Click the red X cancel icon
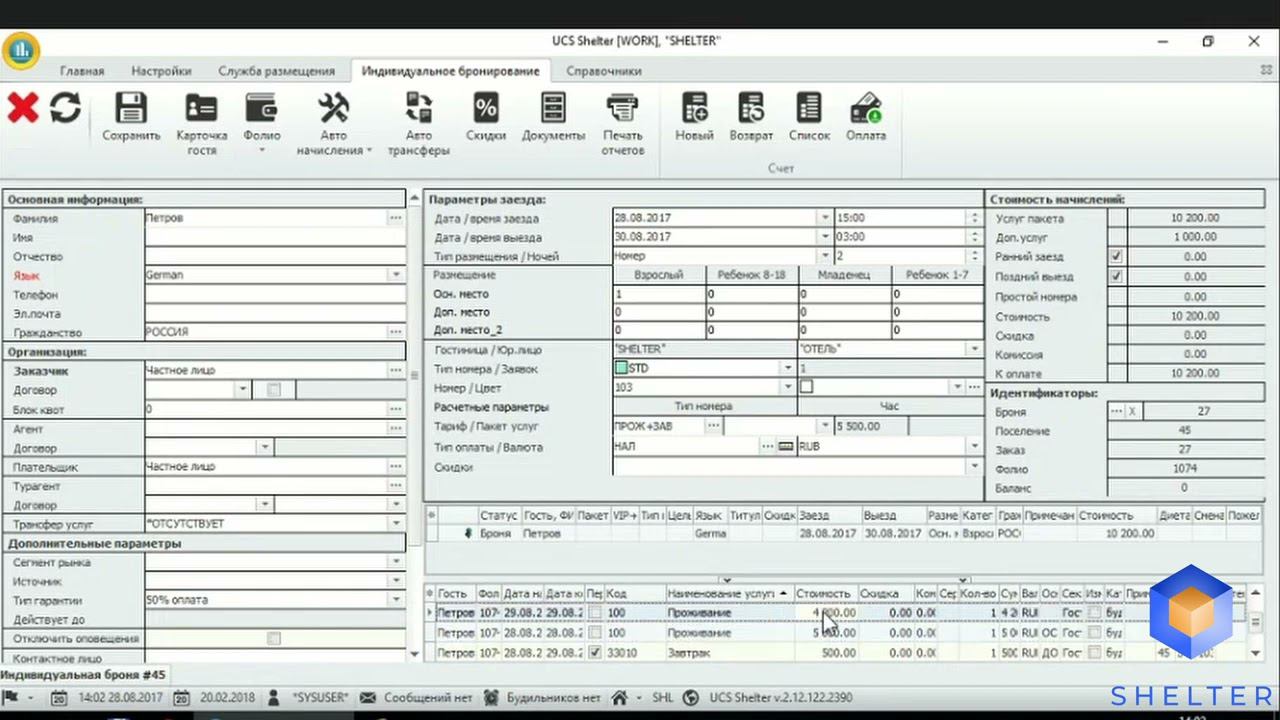1280x720 pixels. (22, 108)
